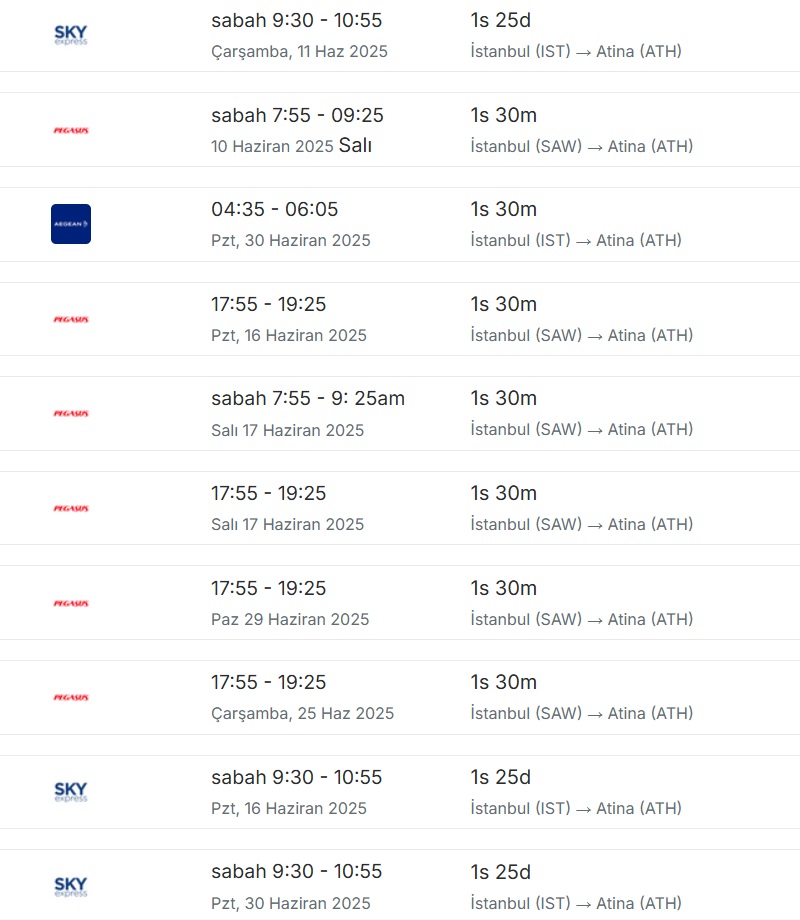Image resolution: width=800 pixels, height=920 pixels.
Task: Click the Aegean airline logo
Action: [x=71, y=224]
